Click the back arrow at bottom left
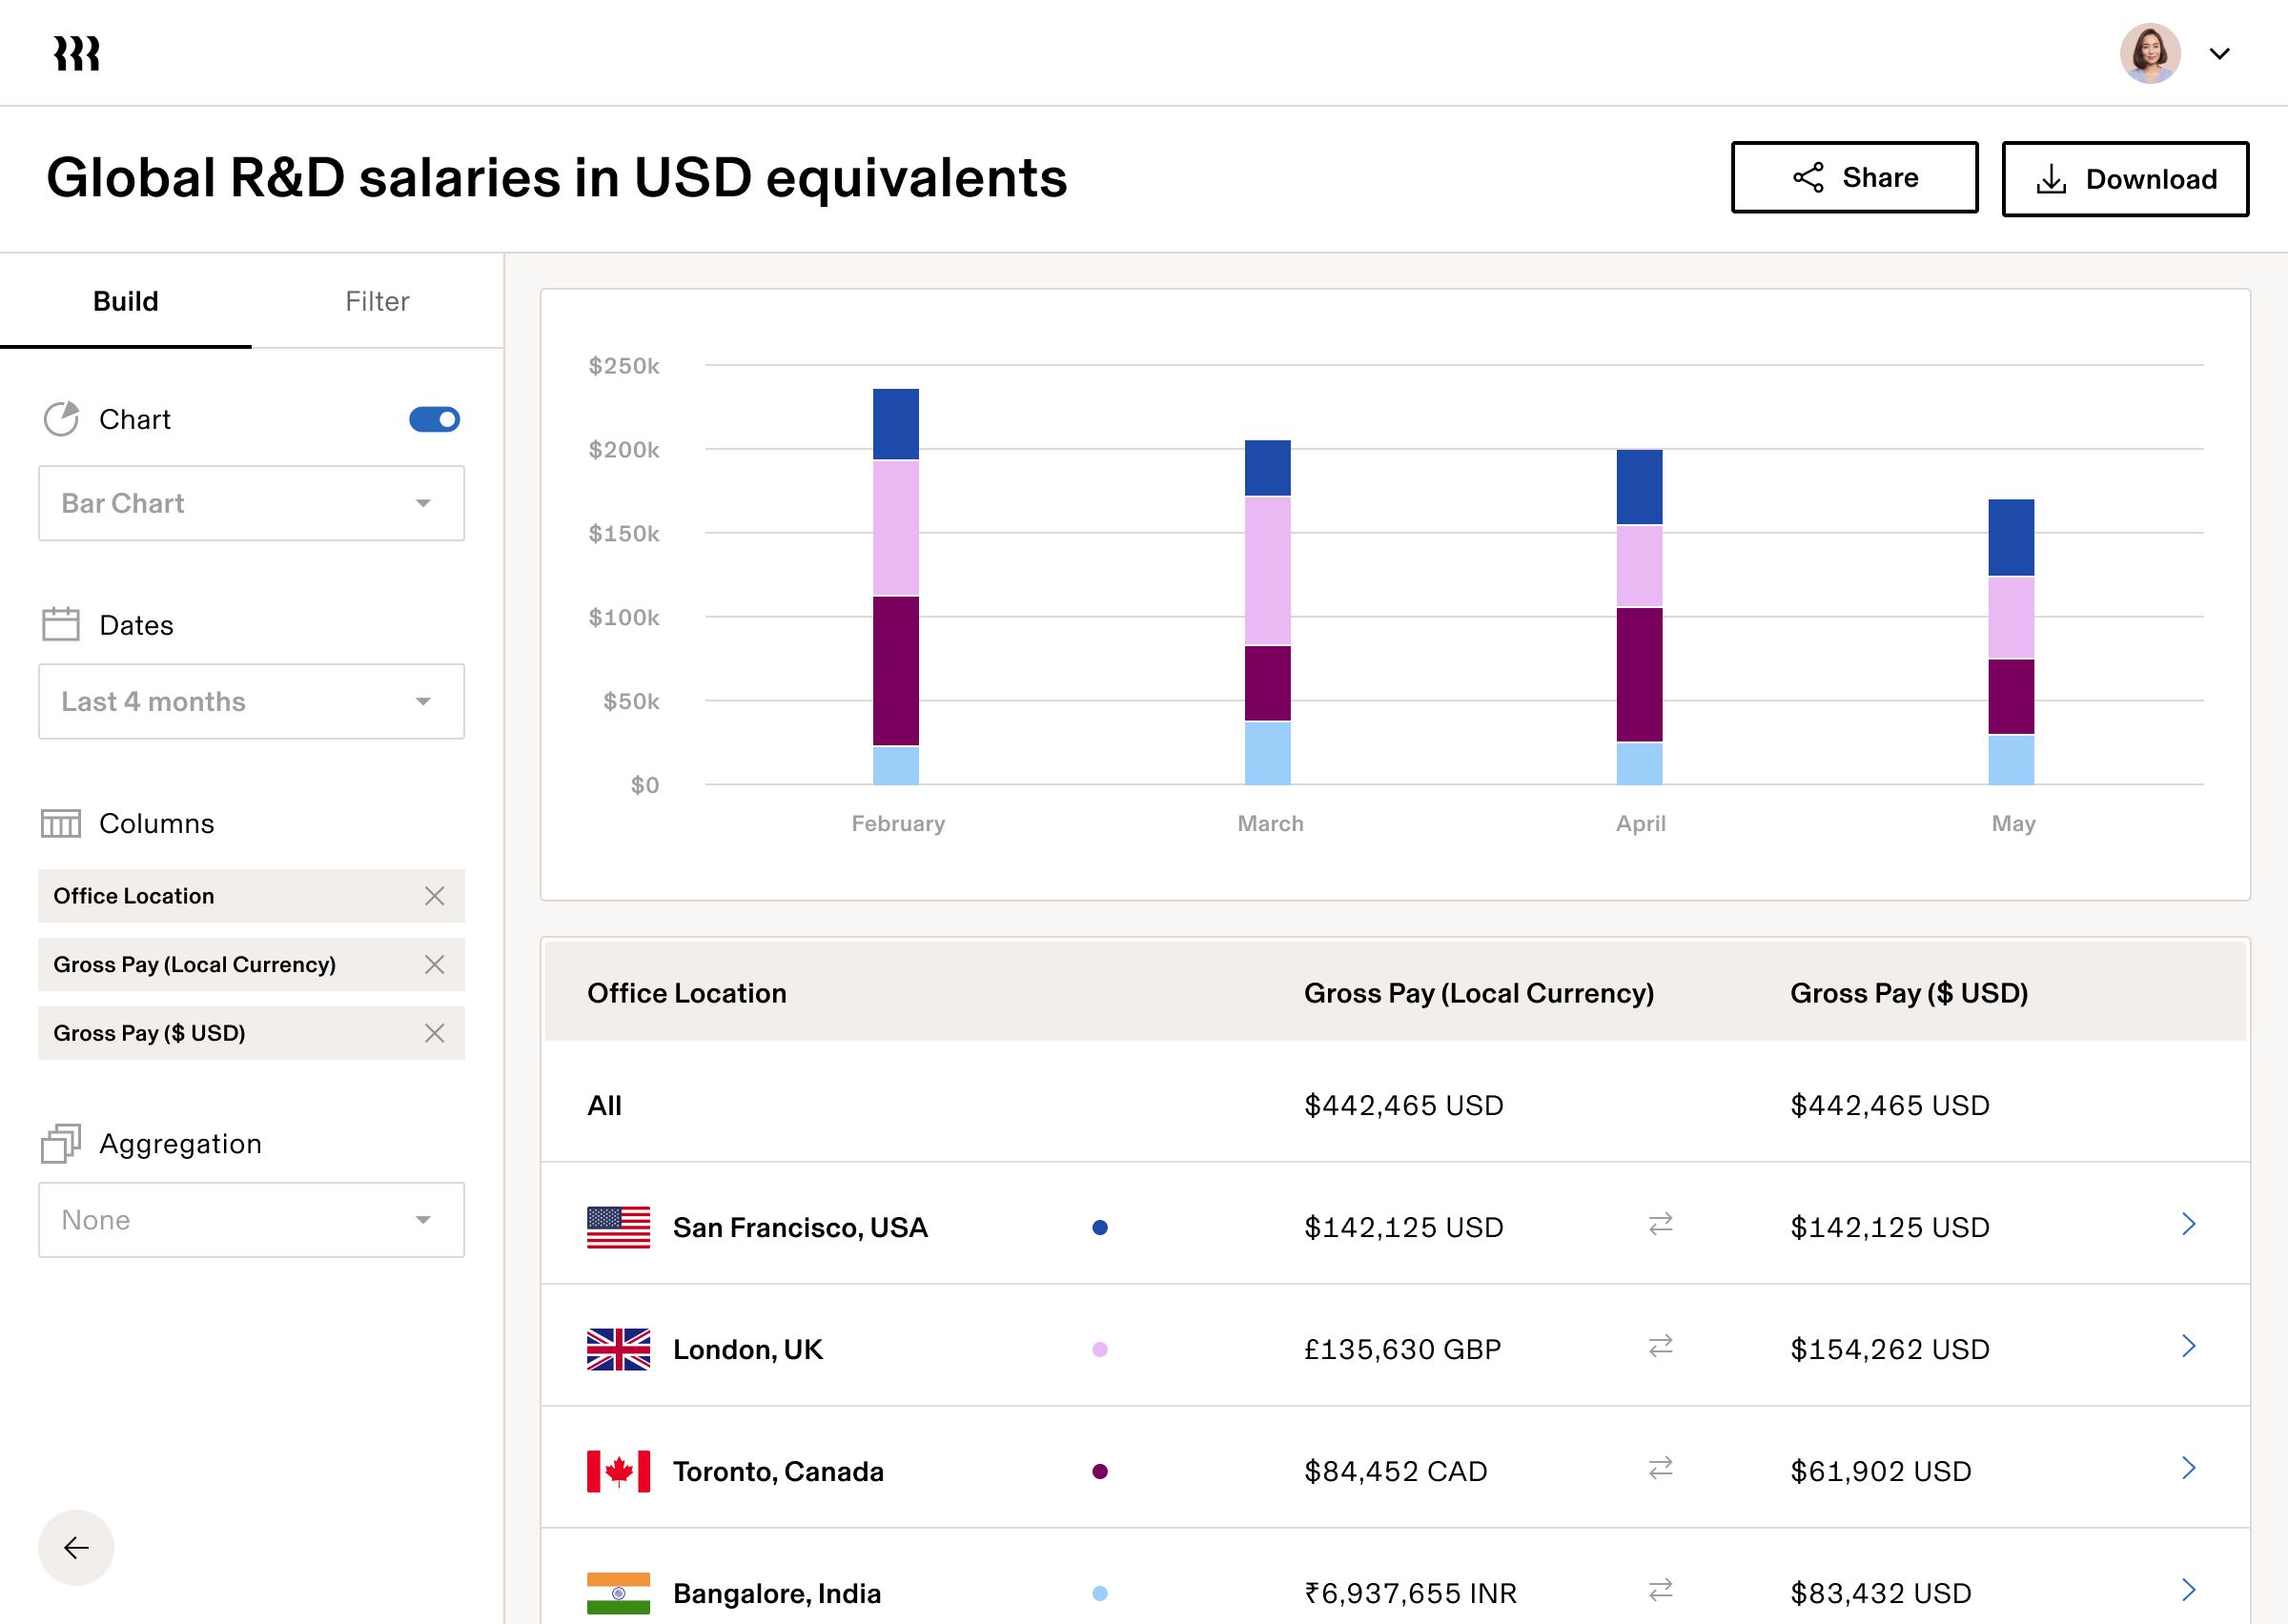Screen dimensions: 2288x1624 [75, 1547]
